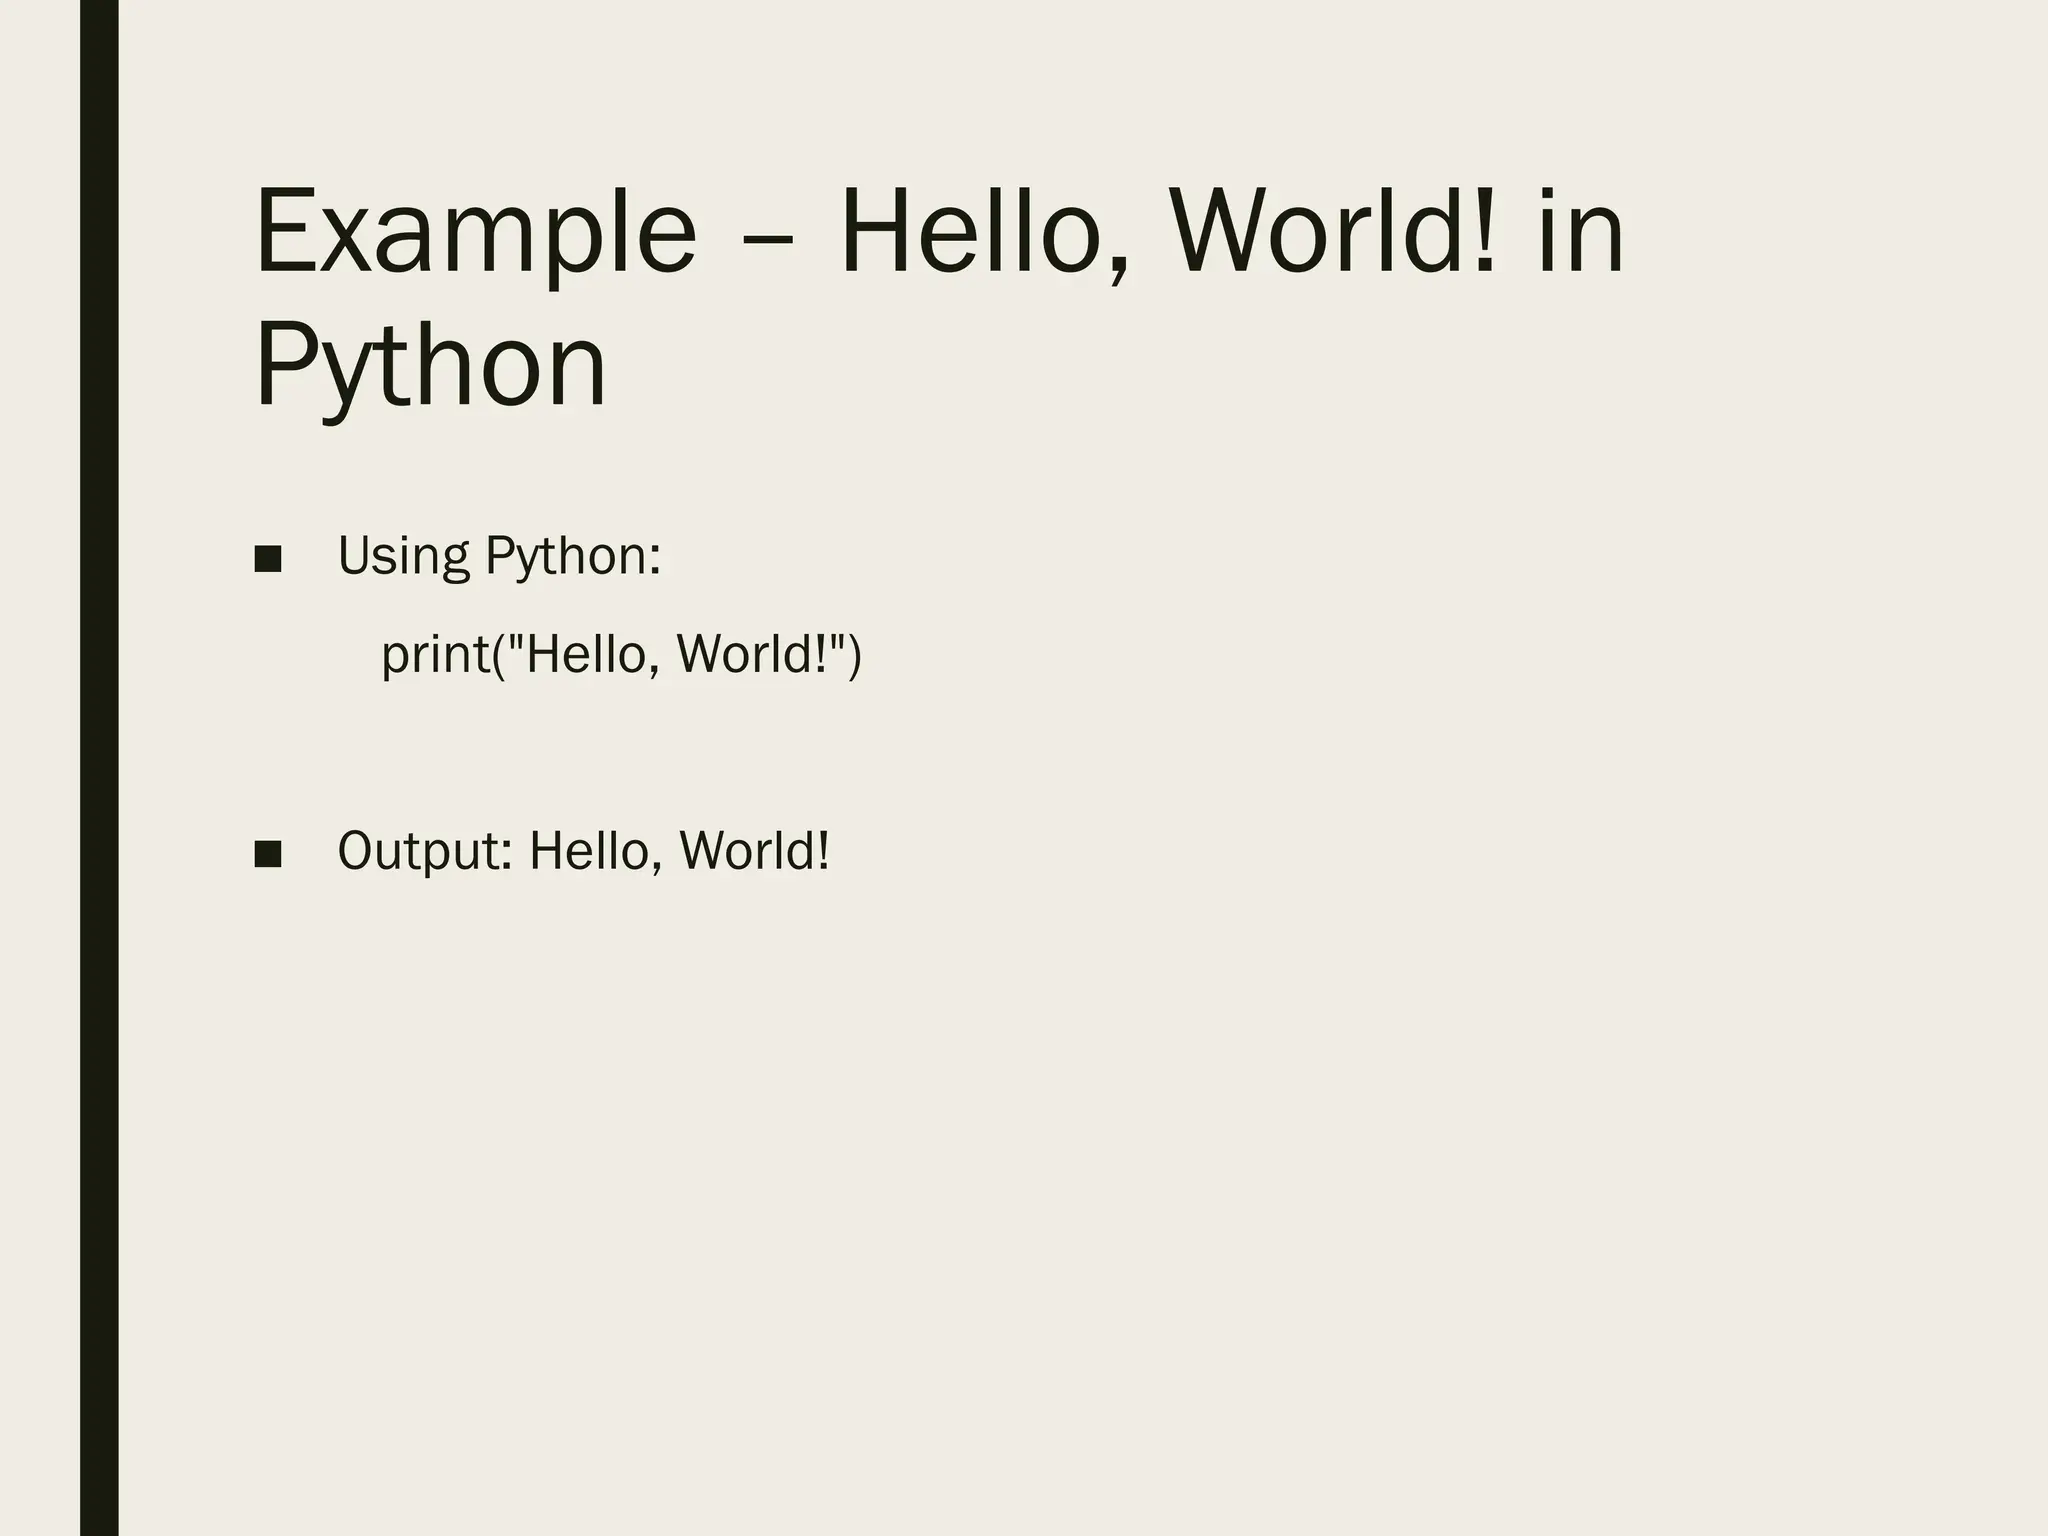Click the word "Output:" in second bullet
This screenshot has width=2048, height=1536.
(425, 853)
